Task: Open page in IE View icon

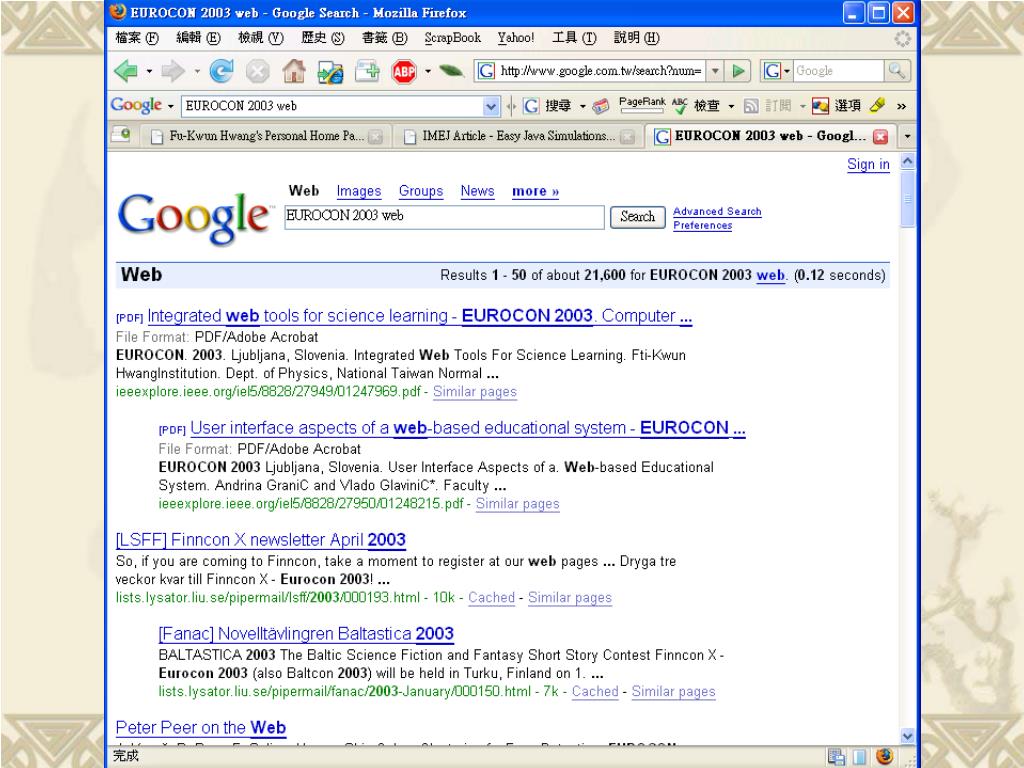Action: coord(330,71)
